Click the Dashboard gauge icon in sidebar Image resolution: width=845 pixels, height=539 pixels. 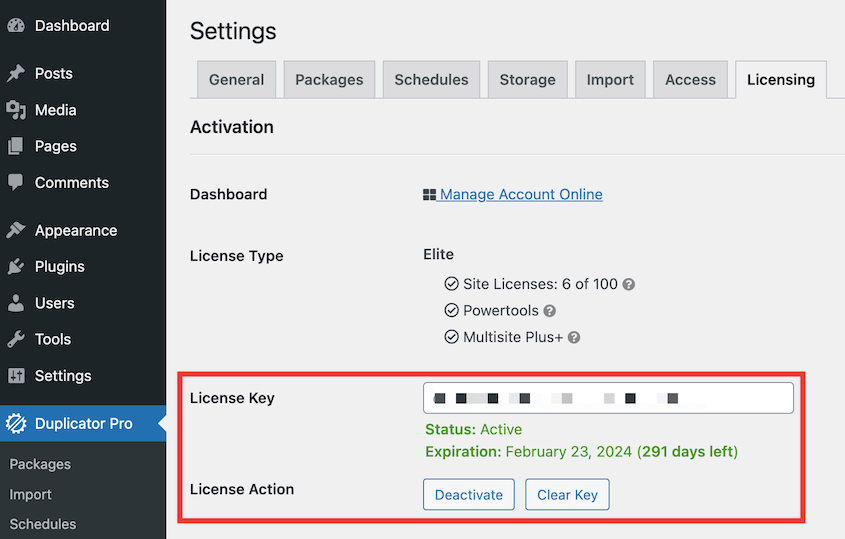[x=16, y=25]
